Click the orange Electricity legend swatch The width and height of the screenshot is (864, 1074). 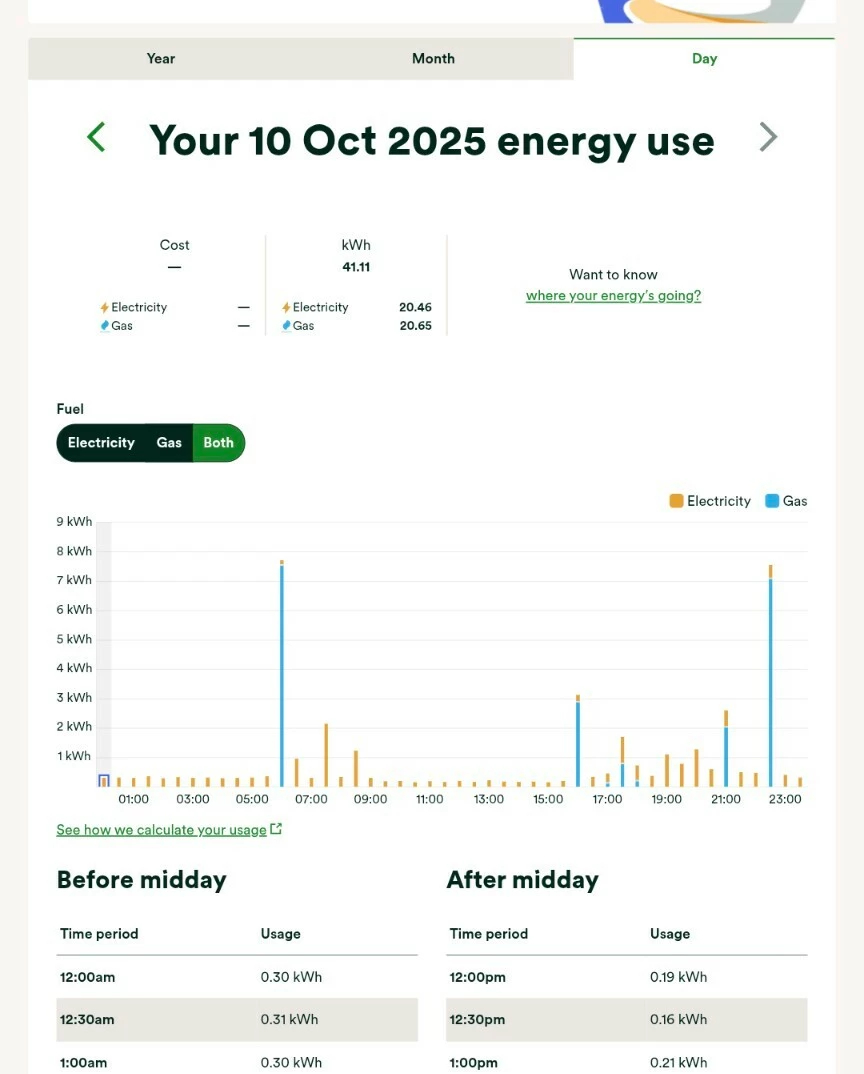coord(677,501)
